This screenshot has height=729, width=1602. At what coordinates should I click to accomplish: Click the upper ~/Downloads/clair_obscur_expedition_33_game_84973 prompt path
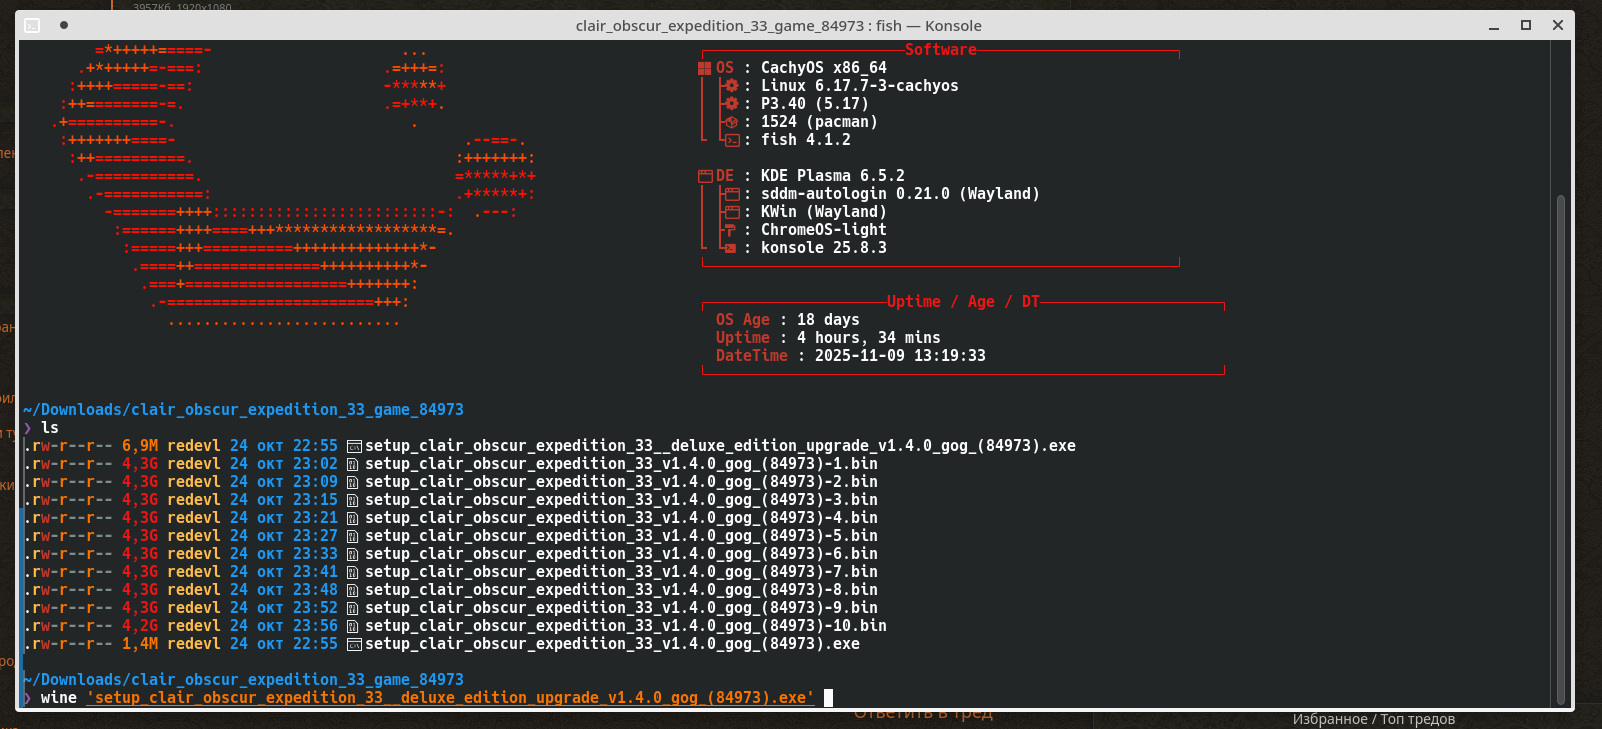pos(243,410)
